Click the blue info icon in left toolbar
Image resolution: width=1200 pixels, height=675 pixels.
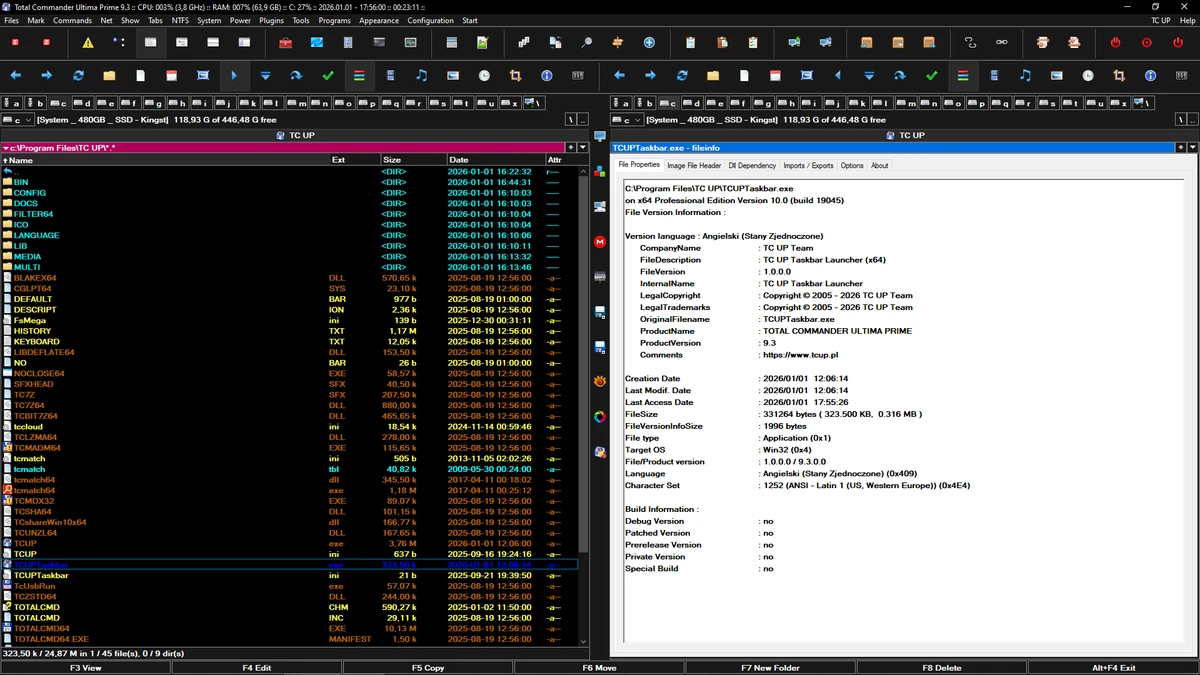point(546,76)
